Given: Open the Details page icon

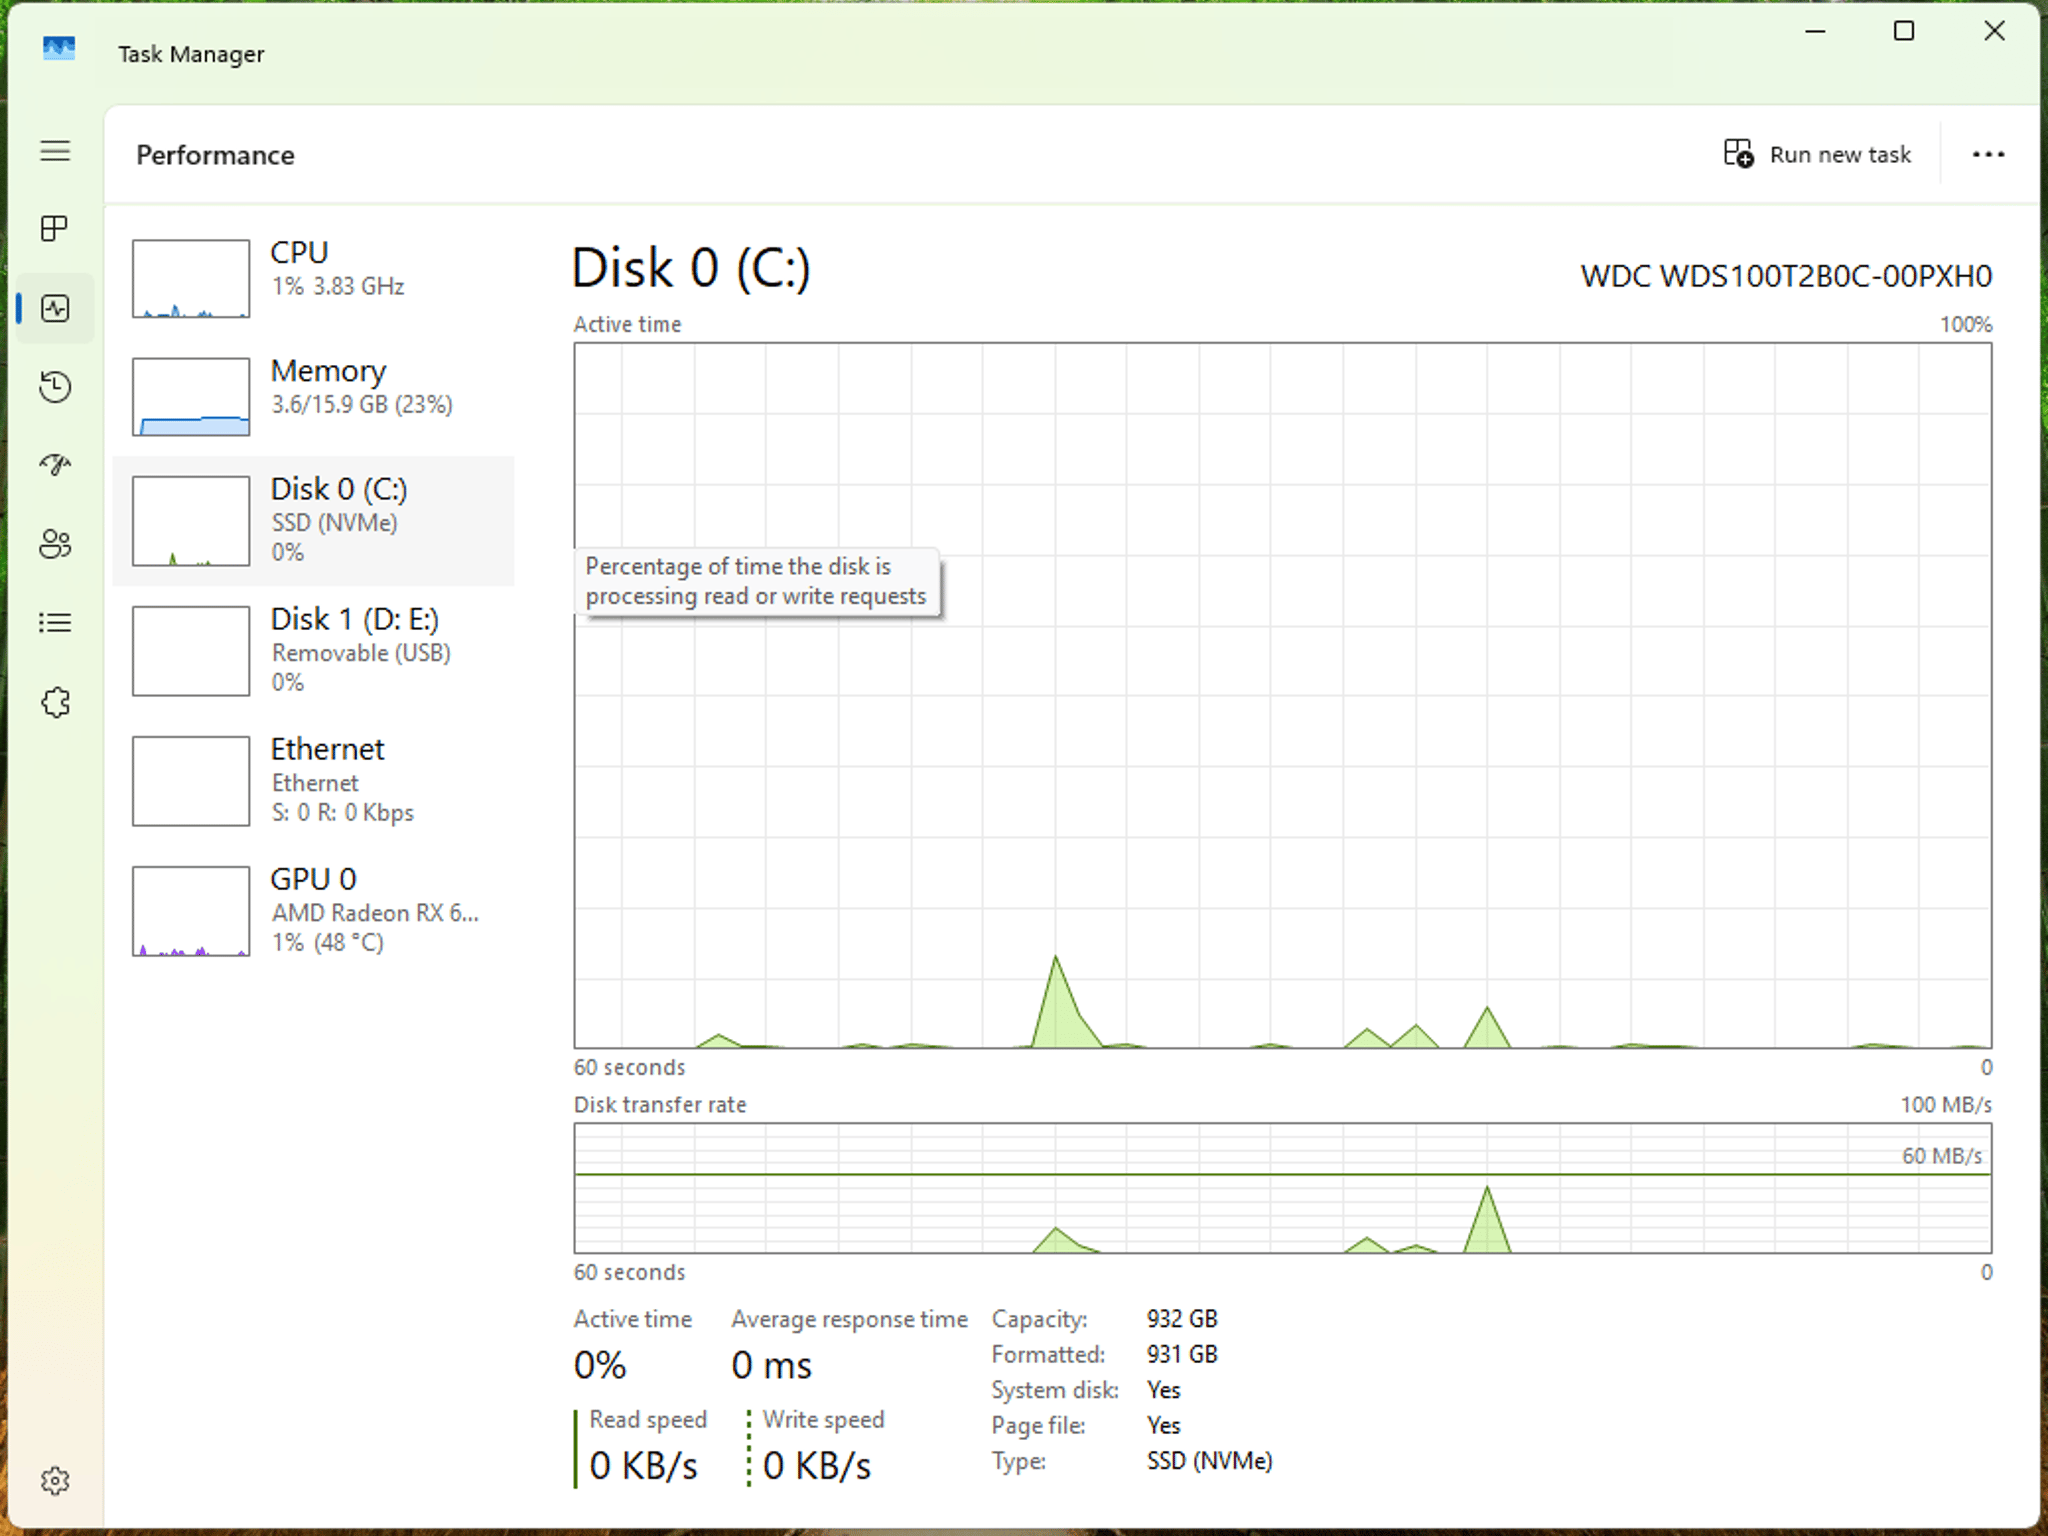Looking at the screenshot, I should click(55, 623).
